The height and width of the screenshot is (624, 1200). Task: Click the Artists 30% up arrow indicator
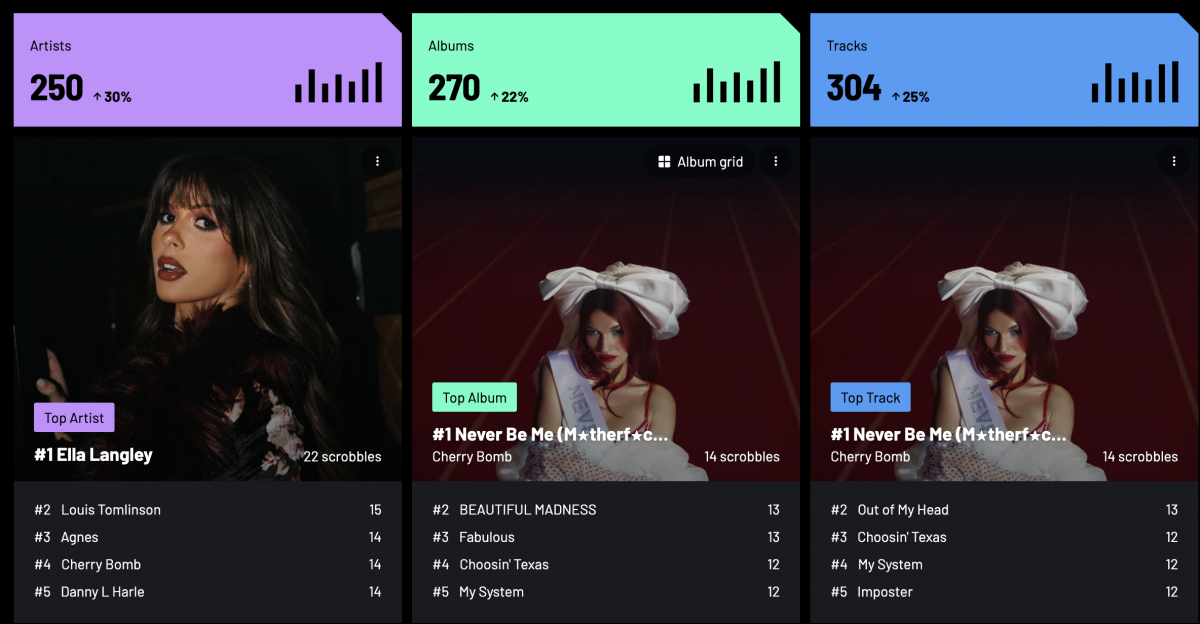97,97
